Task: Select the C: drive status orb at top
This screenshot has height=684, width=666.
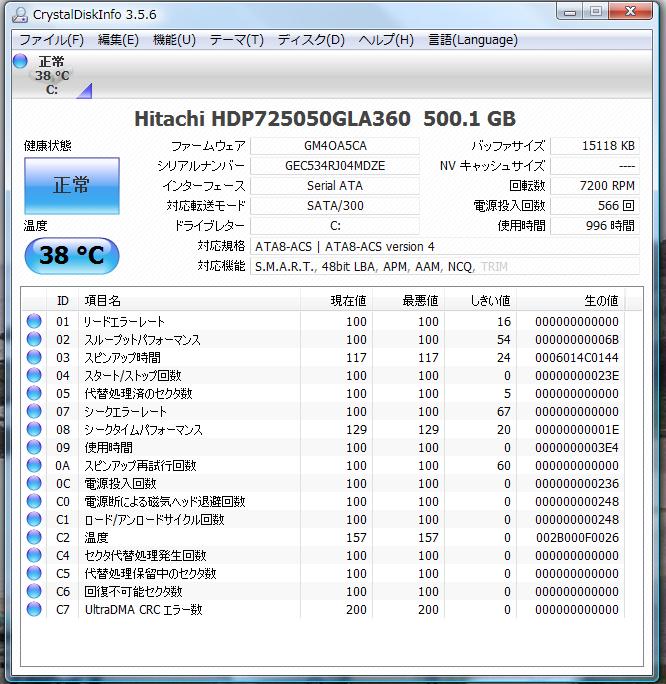Action: coord(20,61)
